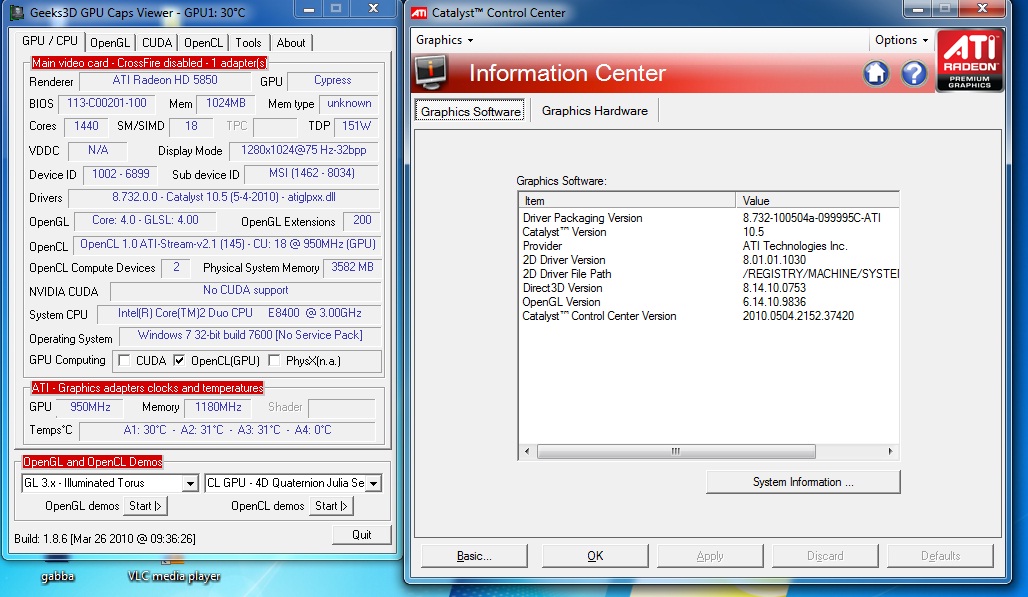Select the Catalyst Control Center Version row
The width and height of the screenshot is (1028, 597).
709,316
